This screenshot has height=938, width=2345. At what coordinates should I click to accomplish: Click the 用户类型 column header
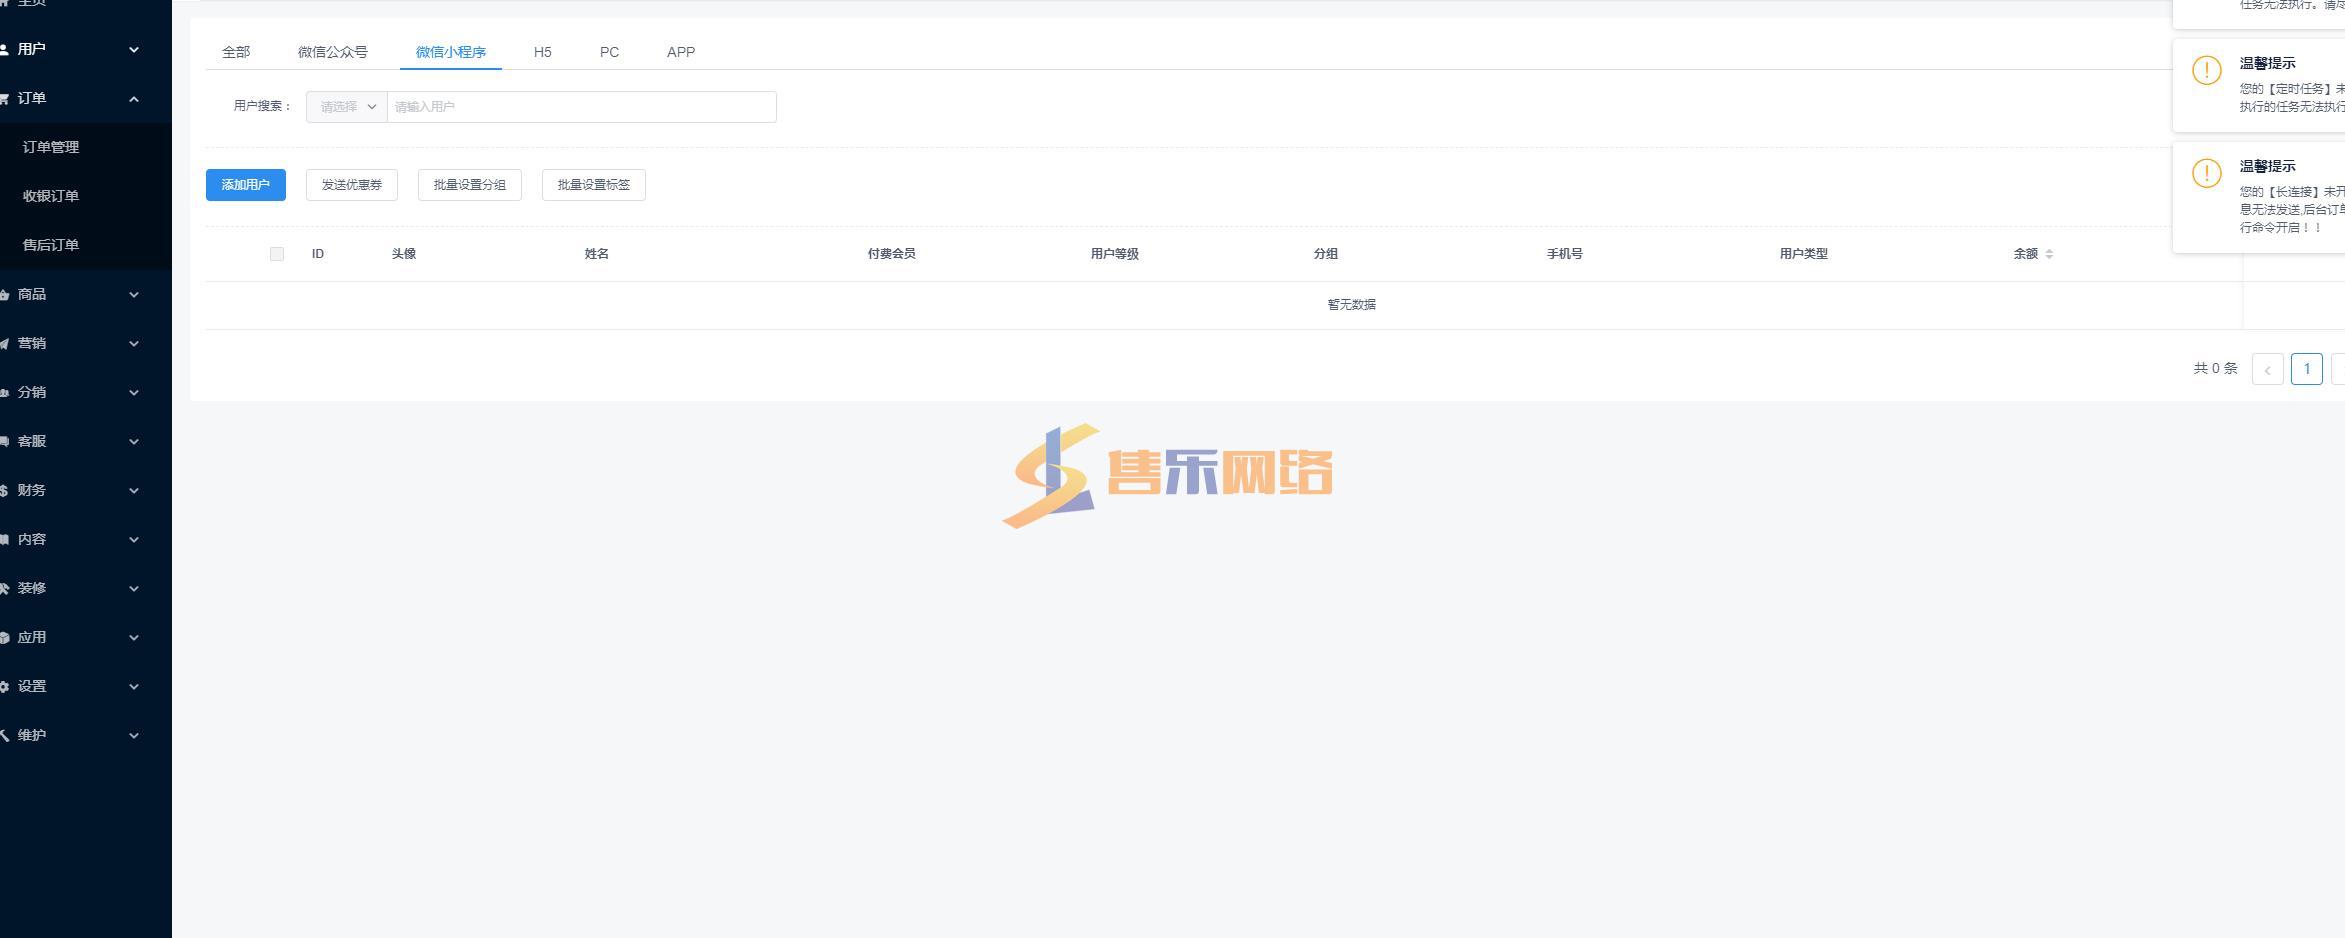click(1804, 254)
